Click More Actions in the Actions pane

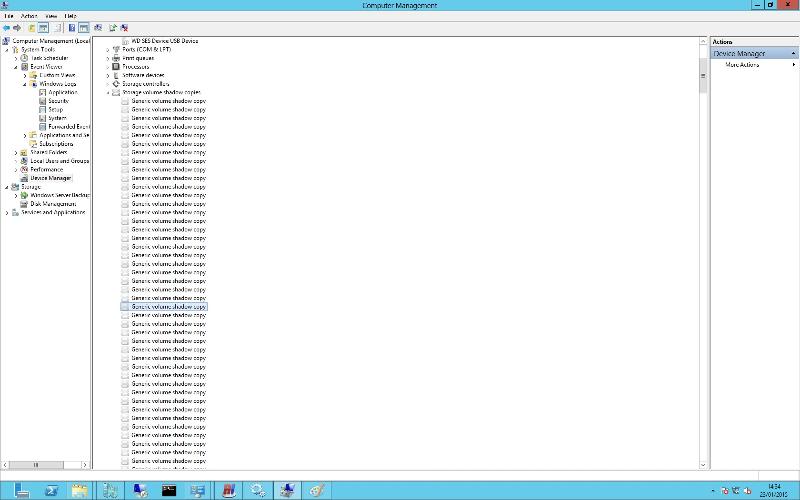pyautogui.click(x=742, y=65)
